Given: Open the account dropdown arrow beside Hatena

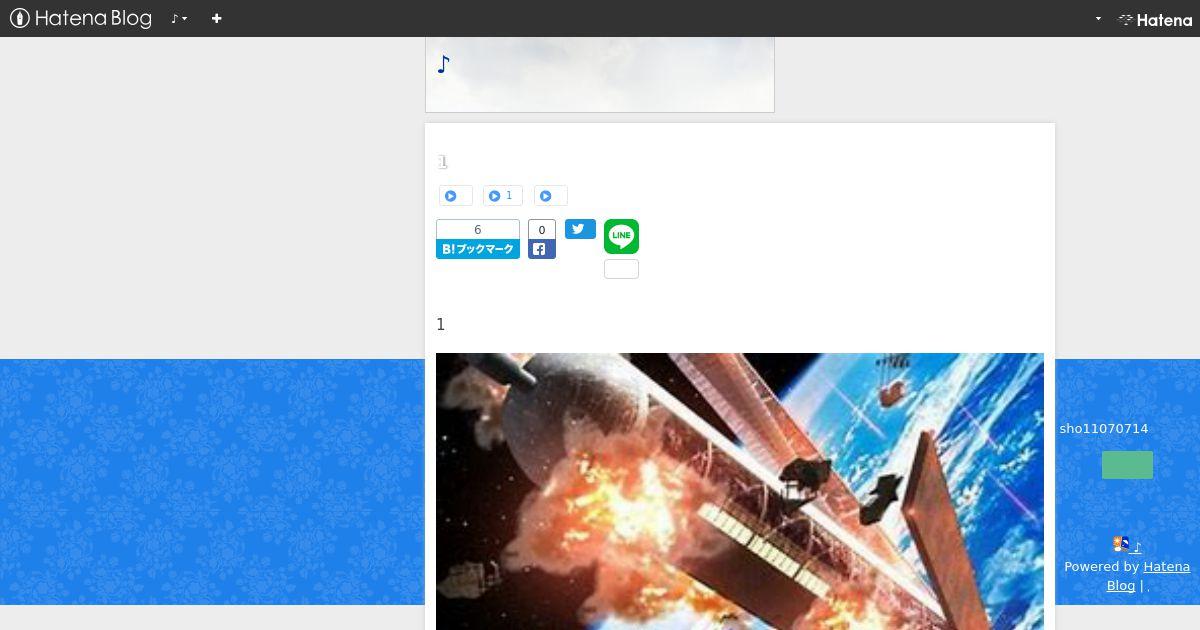Looking at the screenshot, I should point(1098,18).
